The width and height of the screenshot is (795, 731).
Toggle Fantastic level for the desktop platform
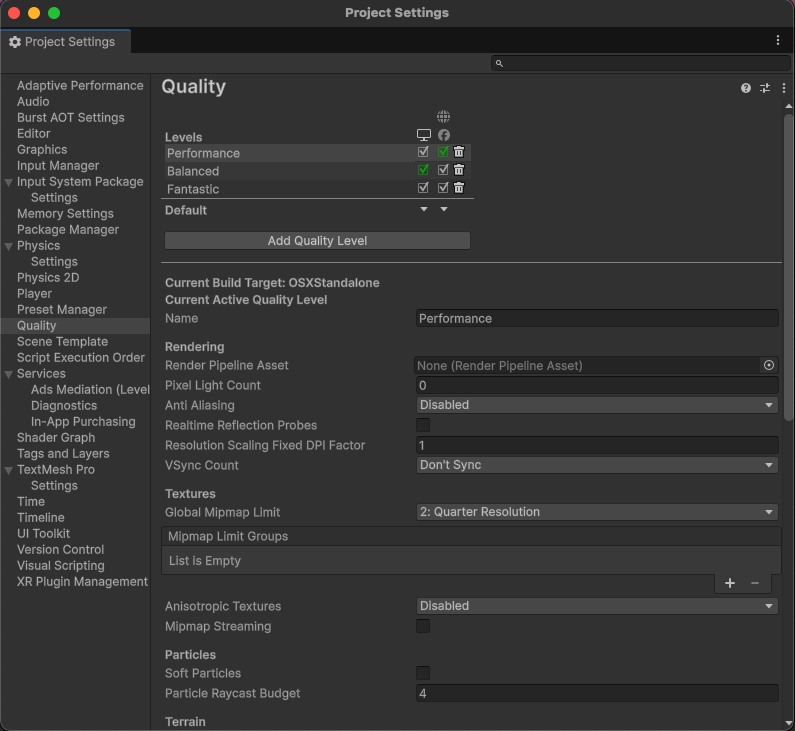tap(423, 187)
